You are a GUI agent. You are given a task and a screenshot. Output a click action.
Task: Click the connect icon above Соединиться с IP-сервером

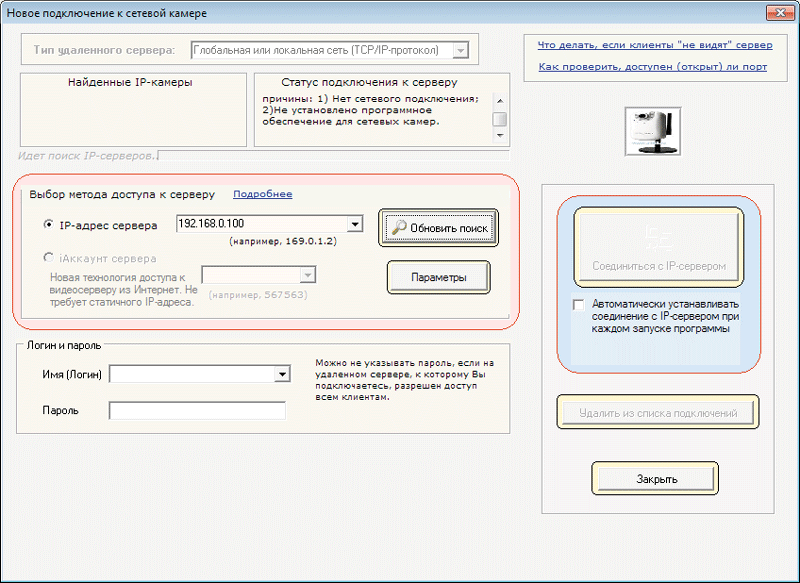[659, 239]
